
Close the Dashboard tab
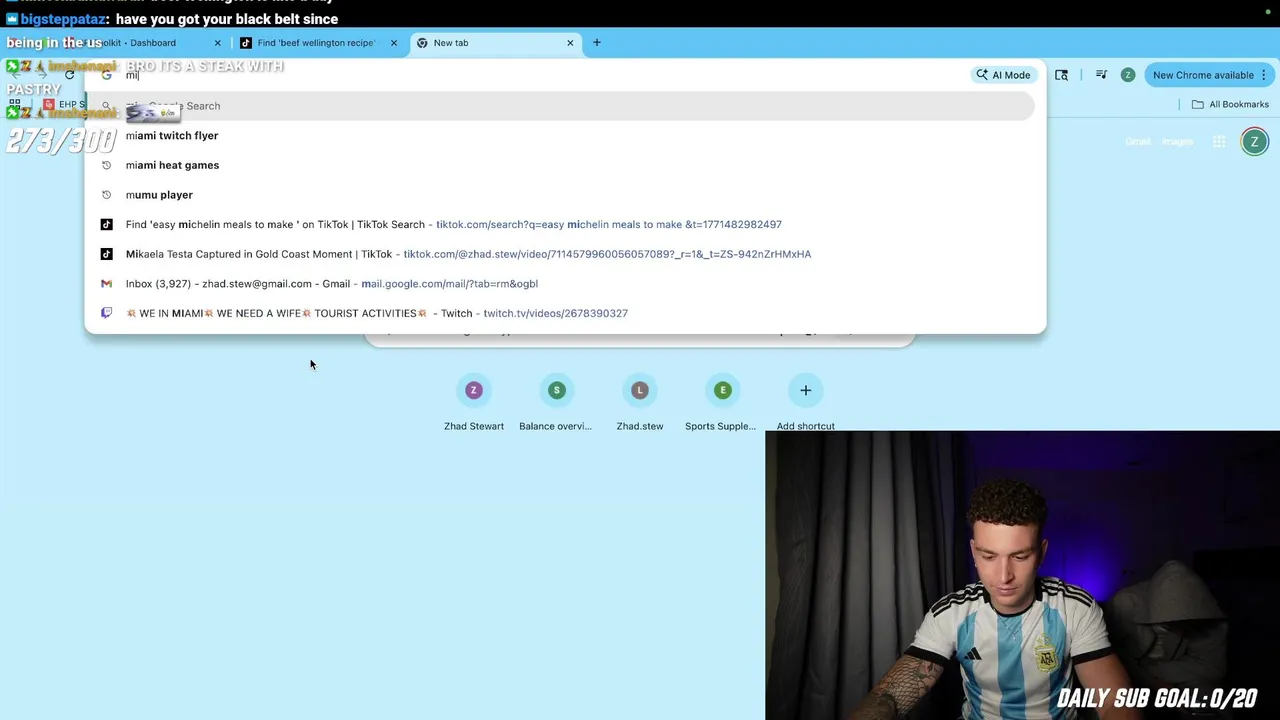217,43
